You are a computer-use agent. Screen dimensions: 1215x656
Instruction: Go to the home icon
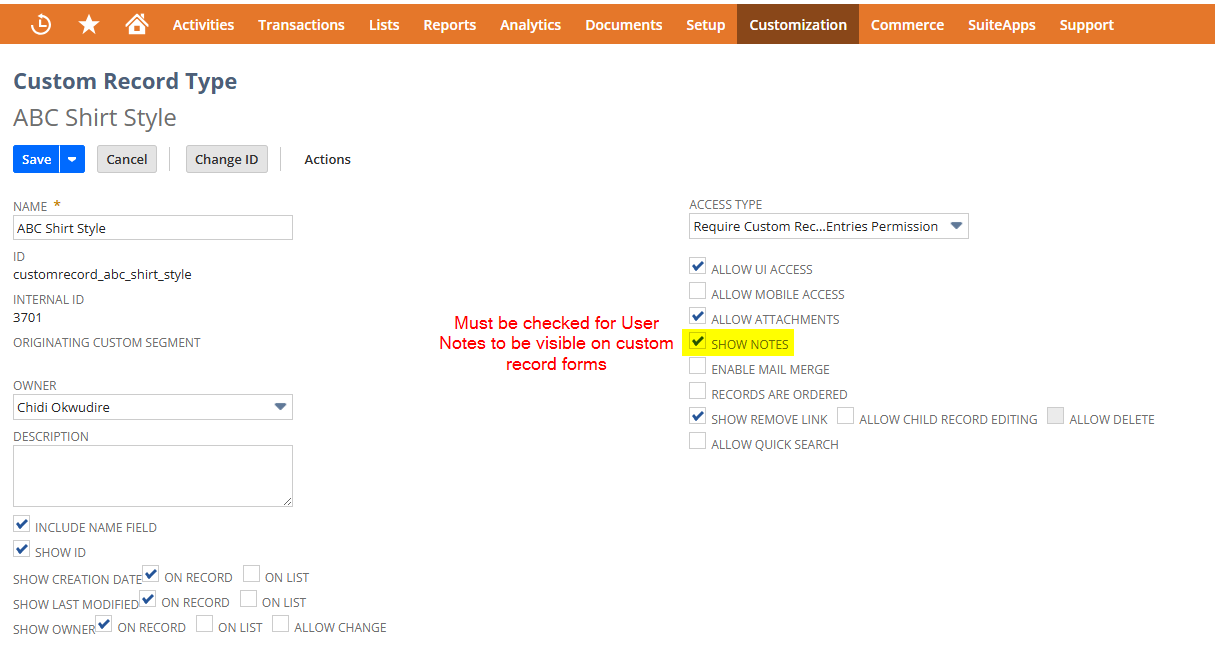pyautogui.click(x=137, y=23)
